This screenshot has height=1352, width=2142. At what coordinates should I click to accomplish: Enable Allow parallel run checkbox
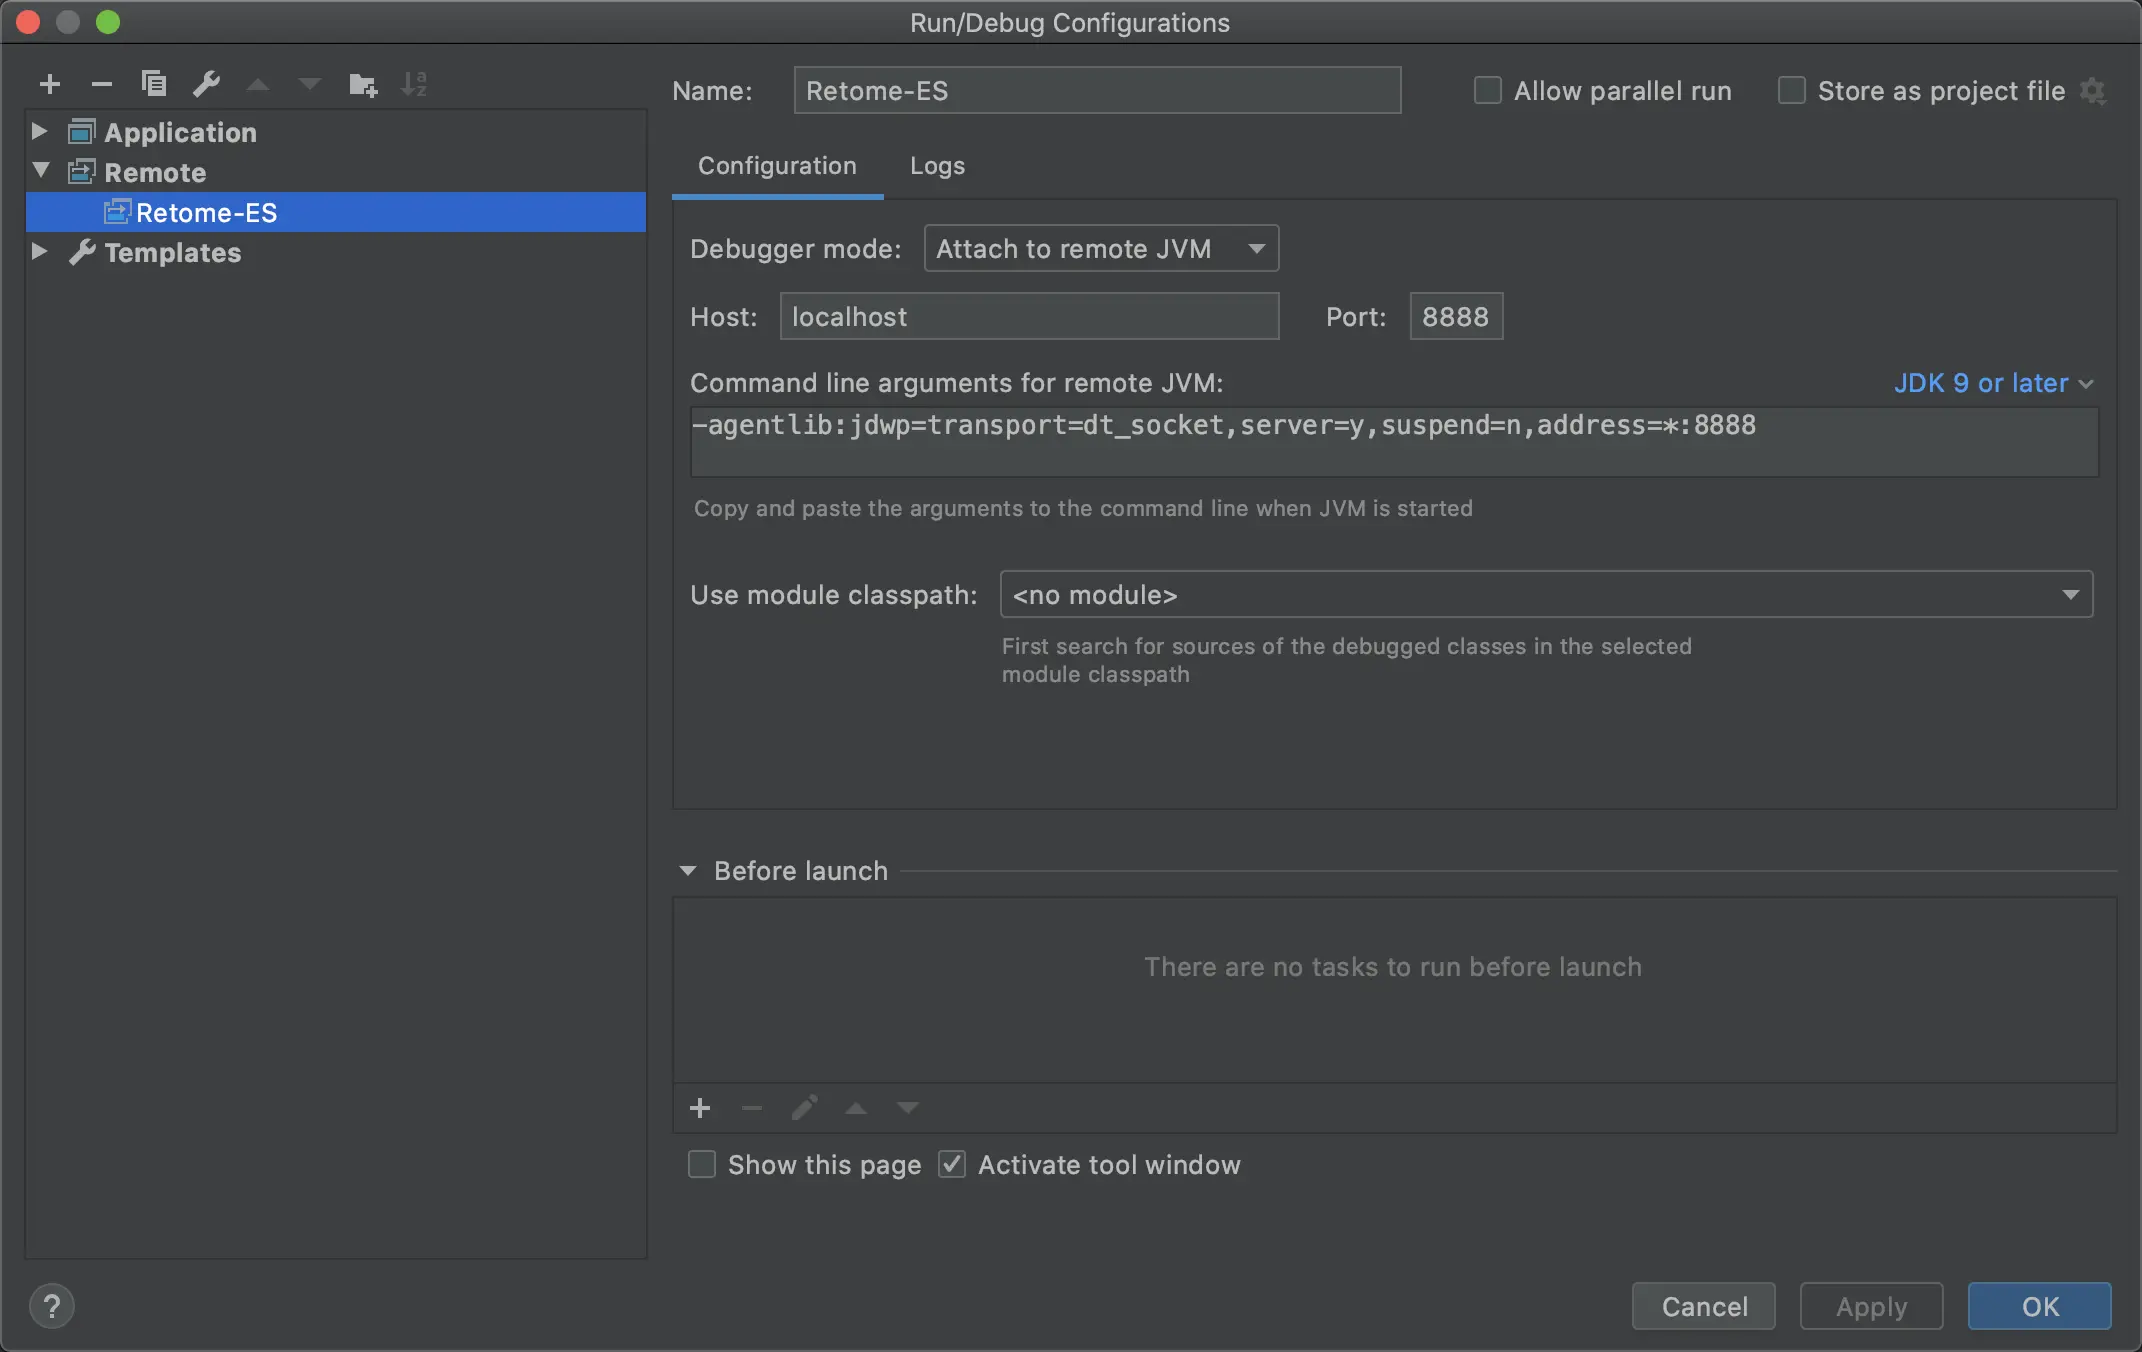pyautogui.click(x=1488, y=91)
